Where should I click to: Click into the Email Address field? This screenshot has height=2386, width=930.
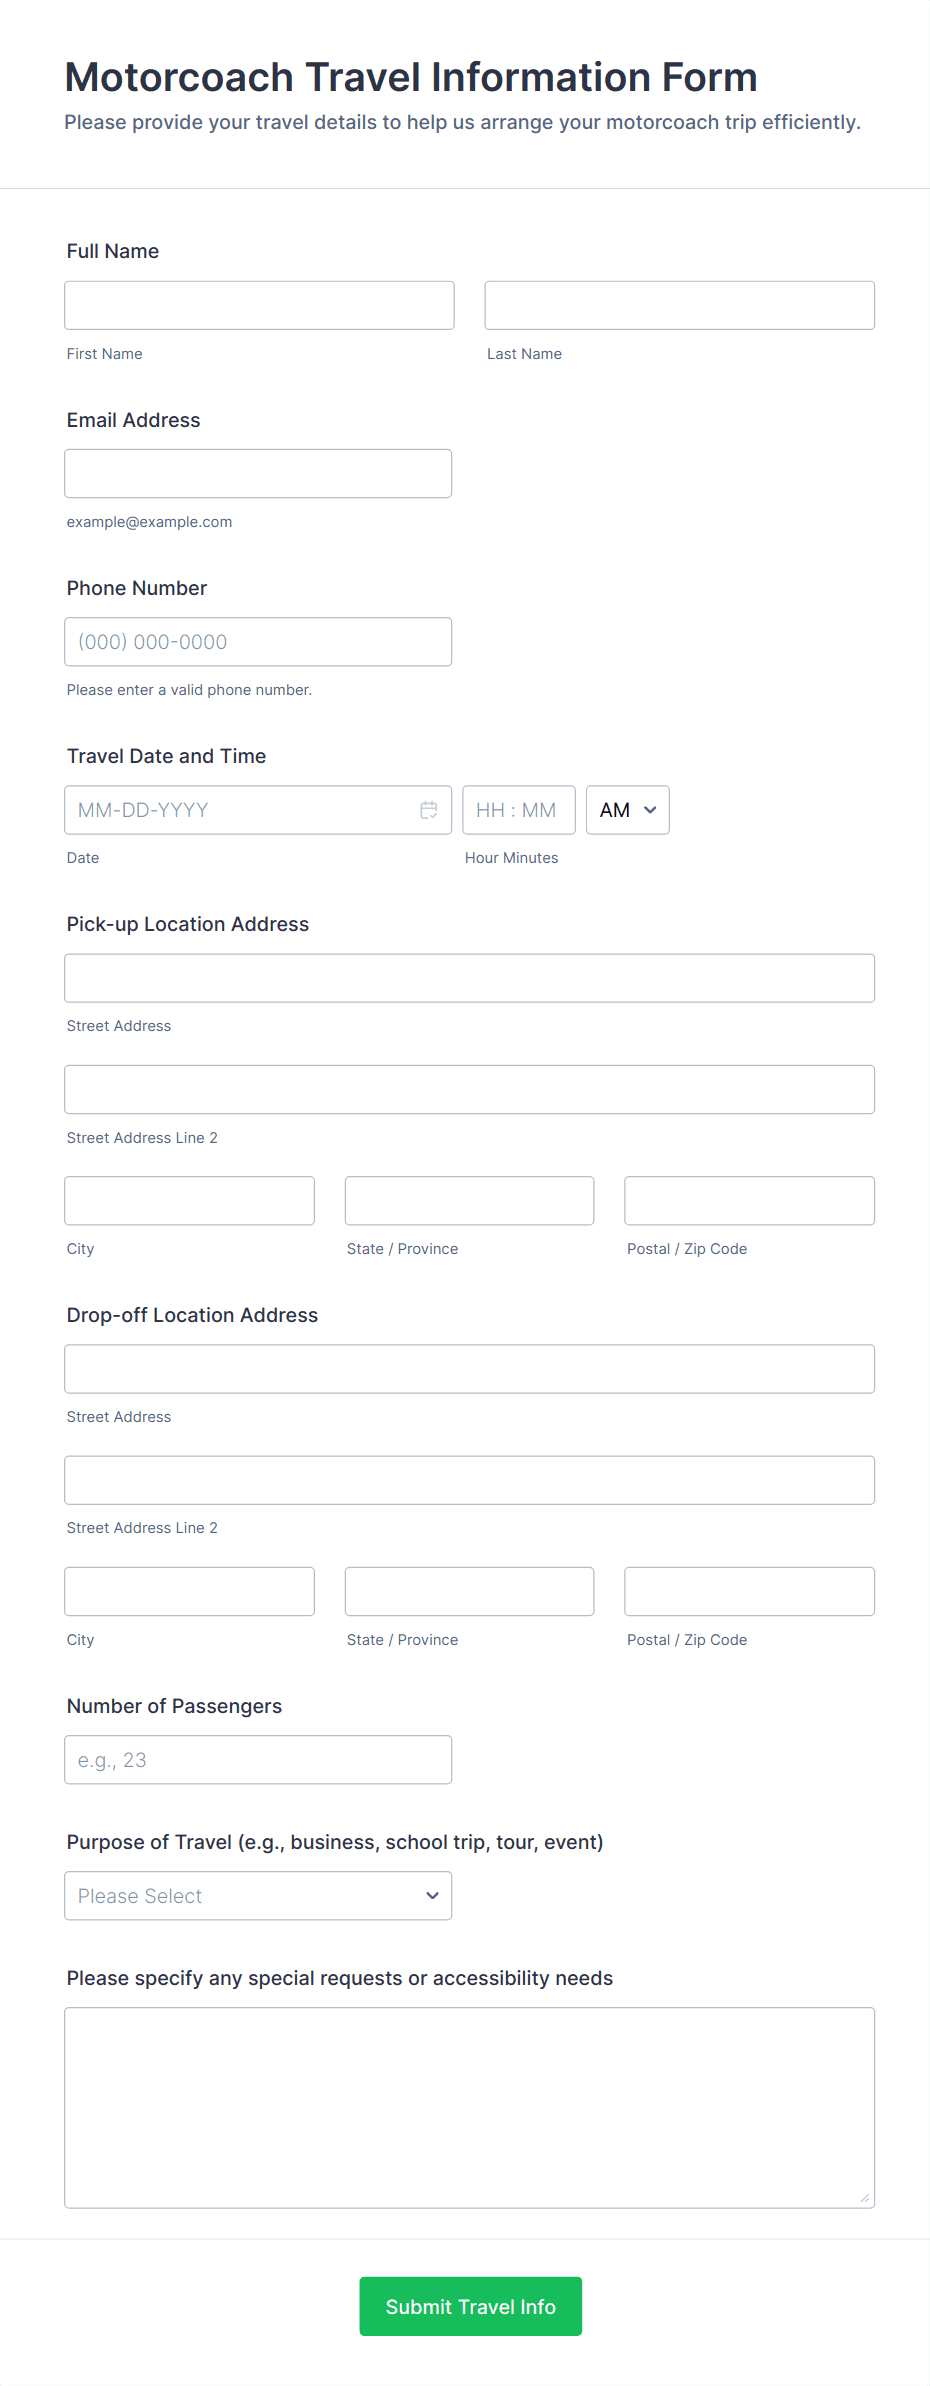pyautogui.click(x=258, y=473)
